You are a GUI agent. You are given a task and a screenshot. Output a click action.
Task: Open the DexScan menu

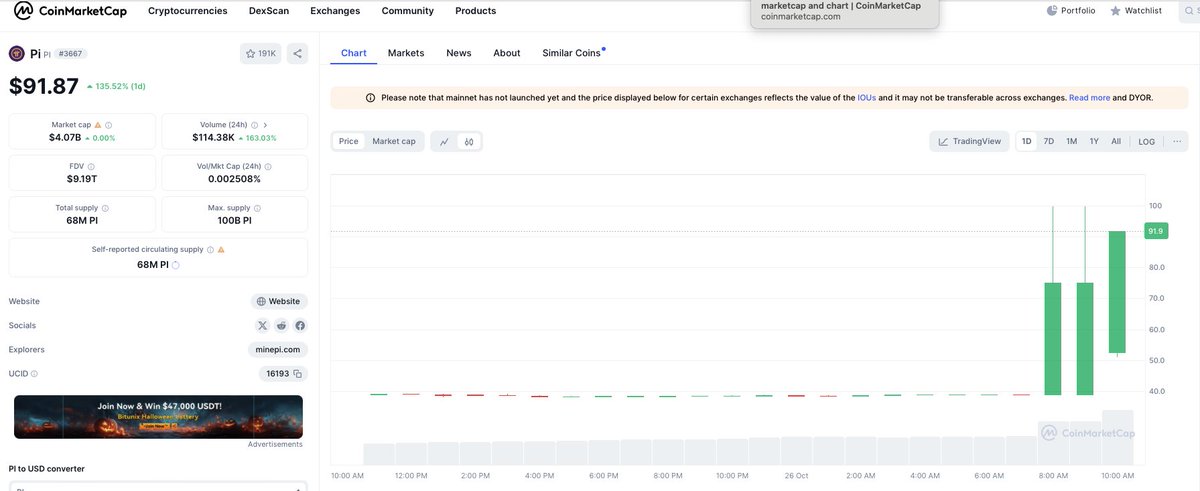[269, 11]
